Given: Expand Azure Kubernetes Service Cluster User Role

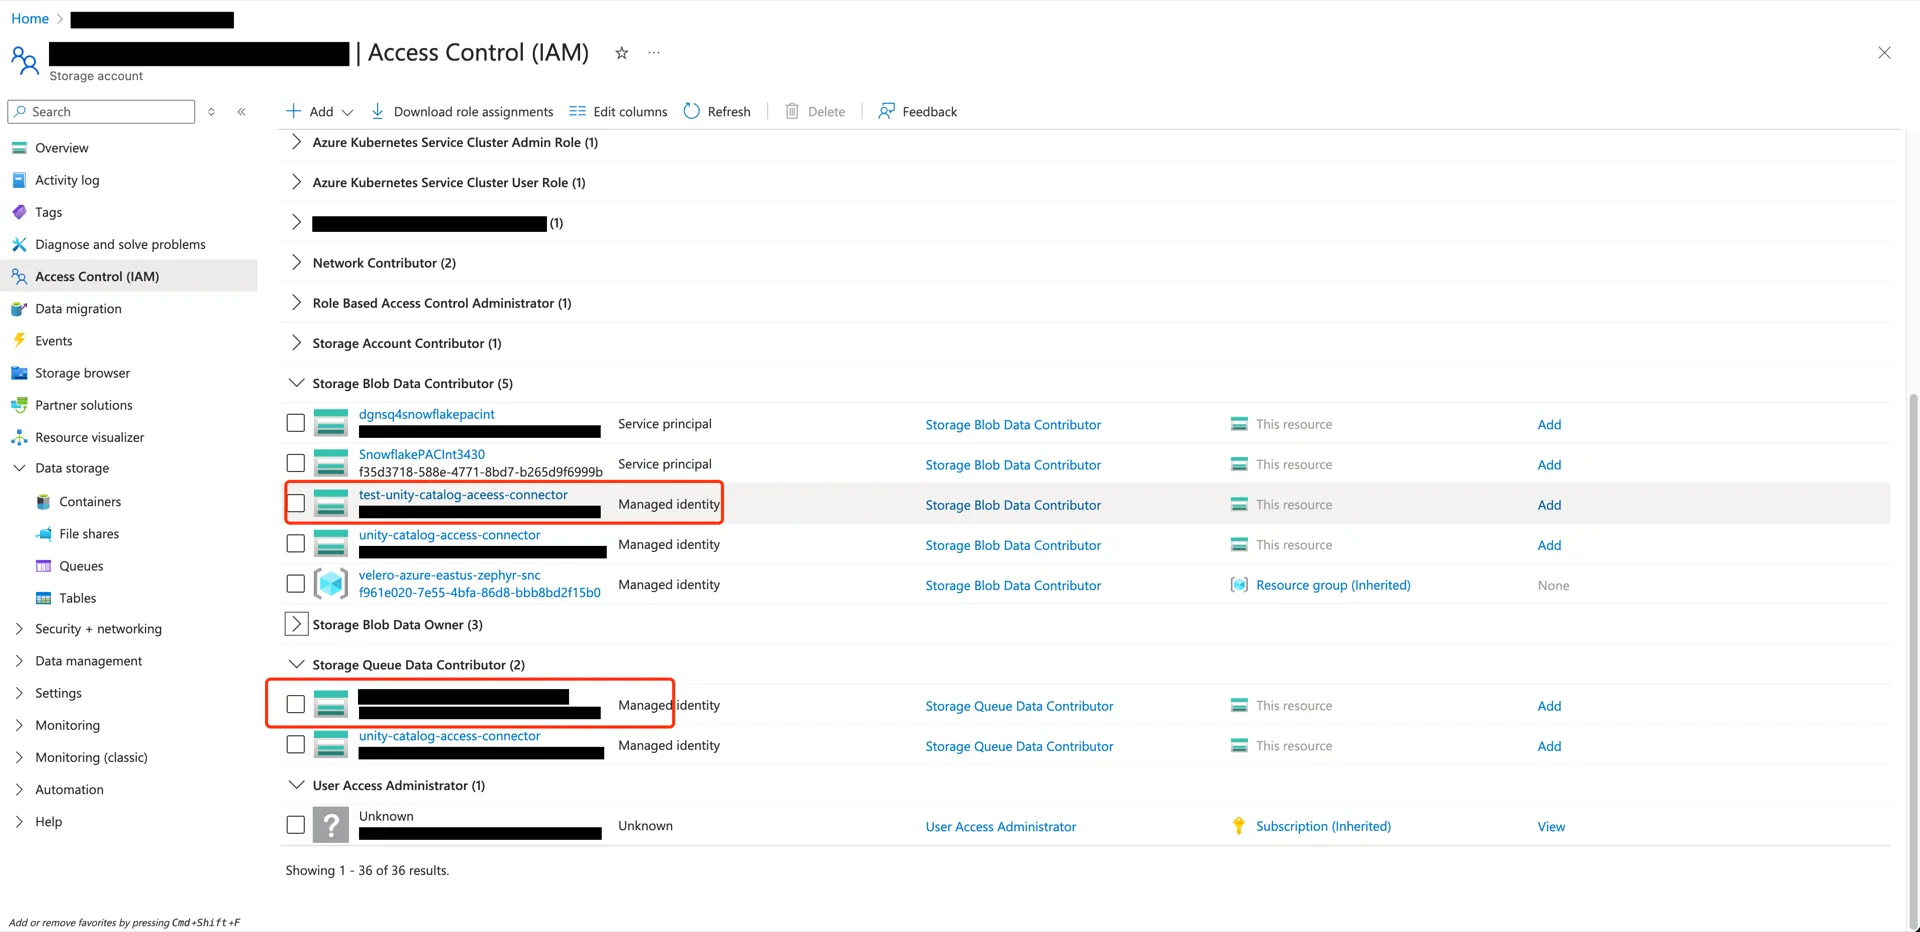Looking at the screenshot, I should click(x=296, y=182).
